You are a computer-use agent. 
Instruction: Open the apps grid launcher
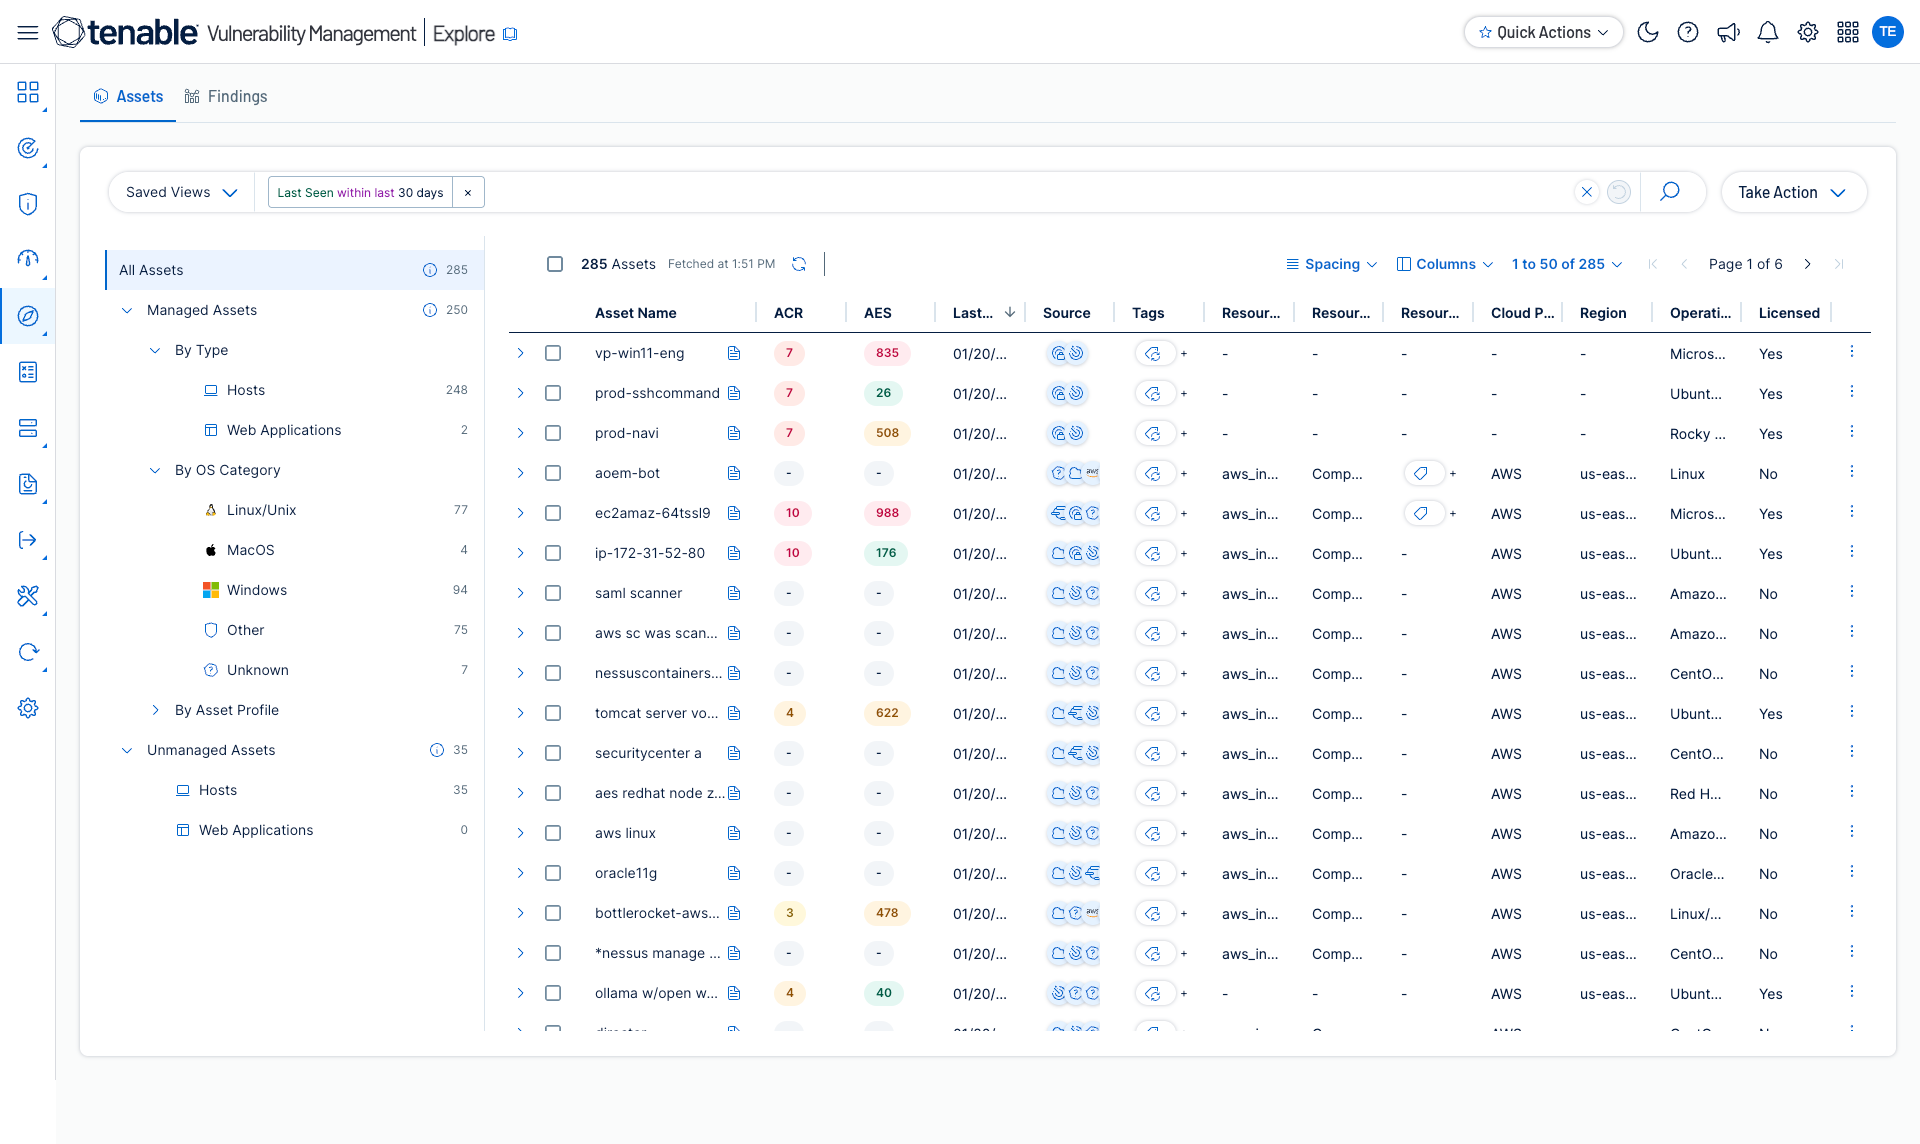point(1848,32)
